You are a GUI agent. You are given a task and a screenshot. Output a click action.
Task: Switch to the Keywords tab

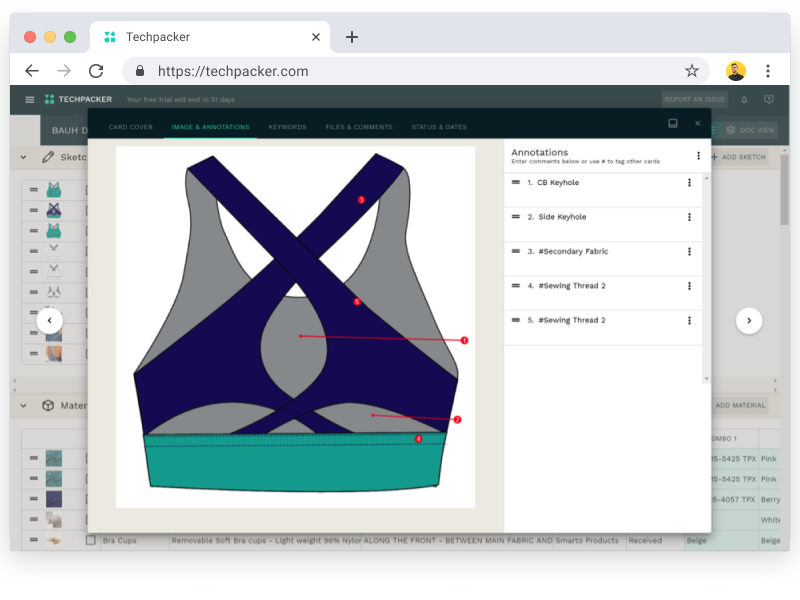[287, 127]
